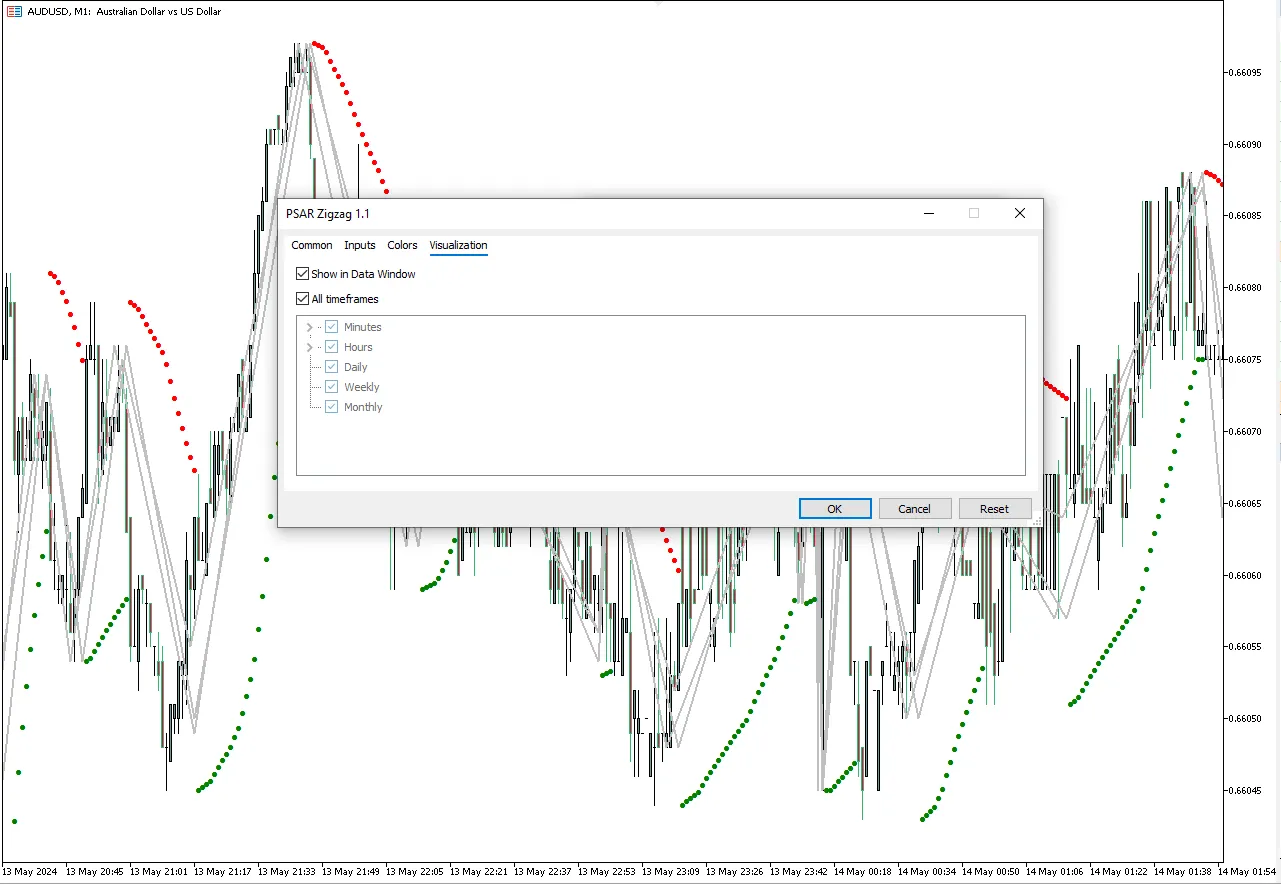Toggle the Hours timeframe checkbox
Viewport: 1281px width, 885px height.
coord(332,347)
